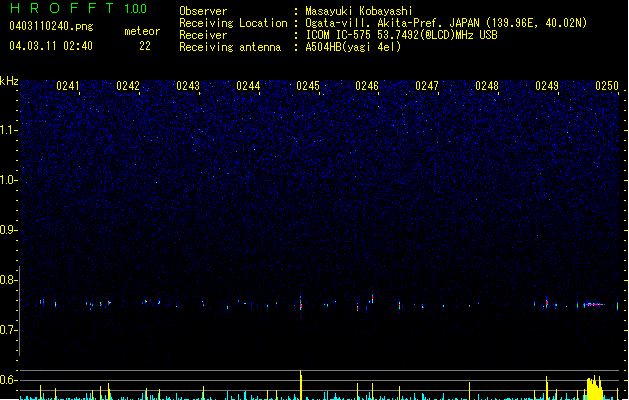Click the tallest yellow intensity spike at 0245
Image resolution: width=629 pixels, height=400 pixels.
coord(300,385)
